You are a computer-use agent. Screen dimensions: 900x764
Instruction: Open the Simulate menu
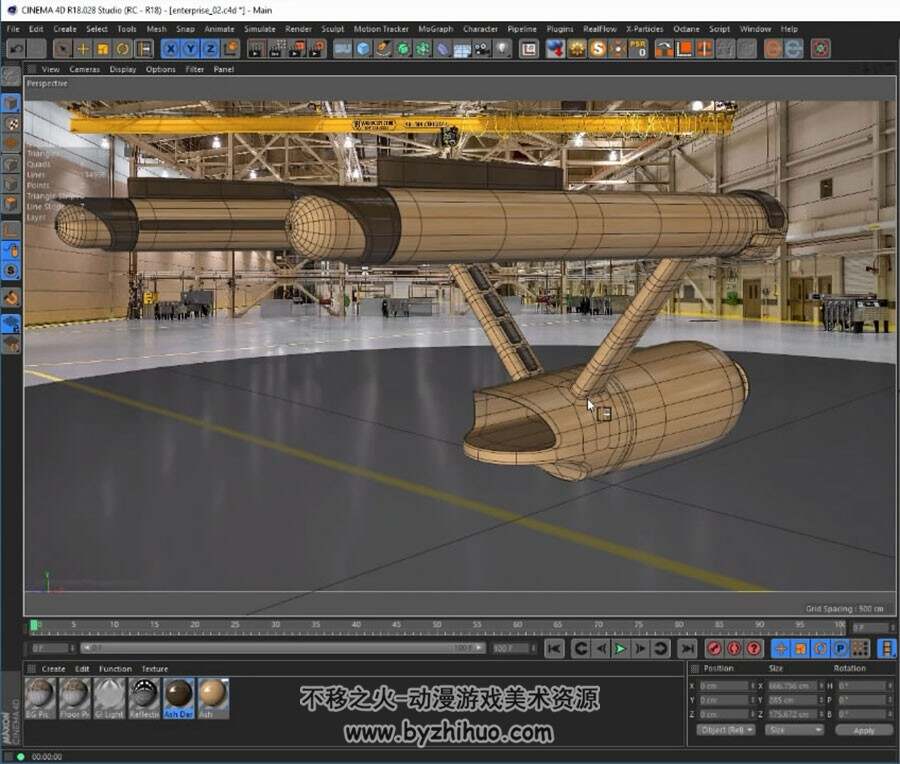pos(259,29)
